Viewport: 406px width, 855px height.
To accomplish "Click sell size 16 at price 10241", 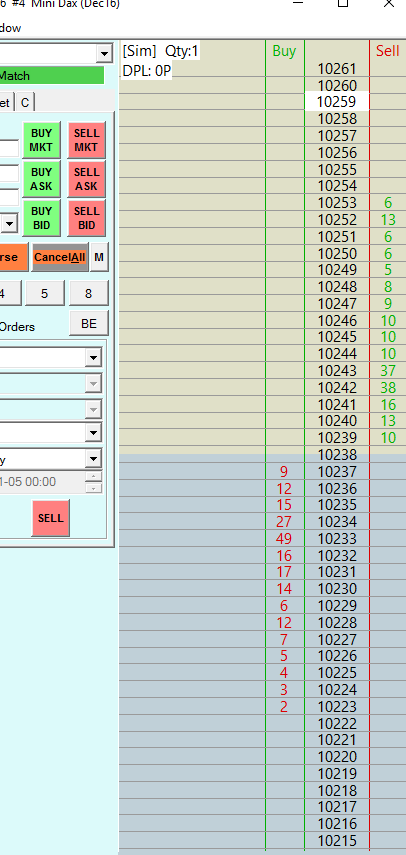I will 388,405.
